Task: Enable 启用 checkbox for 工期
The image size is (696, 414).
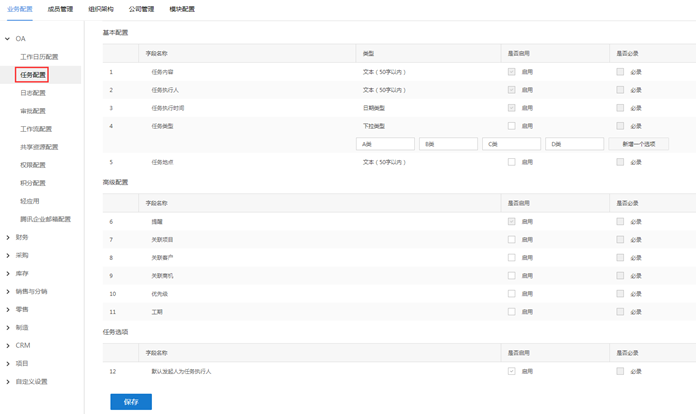Action: 511,311
